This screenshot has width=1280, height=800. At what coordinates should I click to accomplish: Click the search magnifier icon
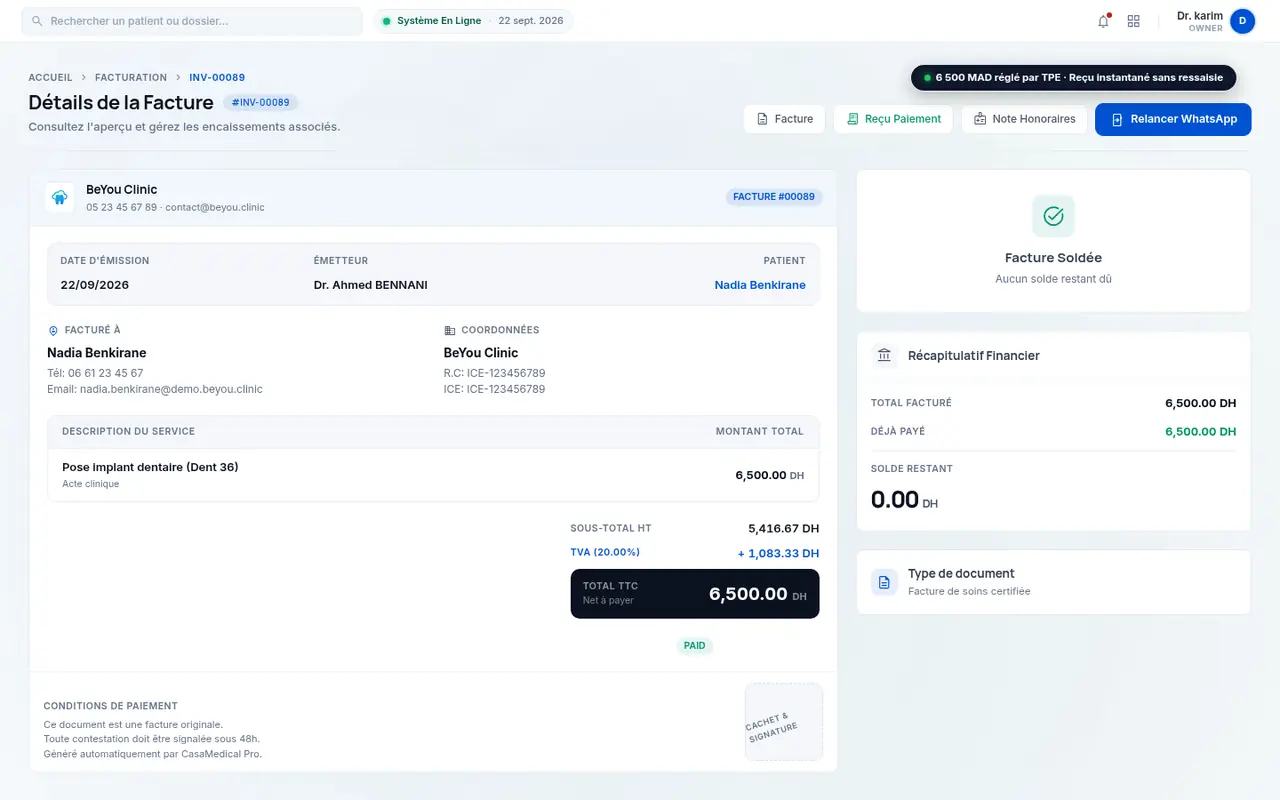(x=37, y=21)
